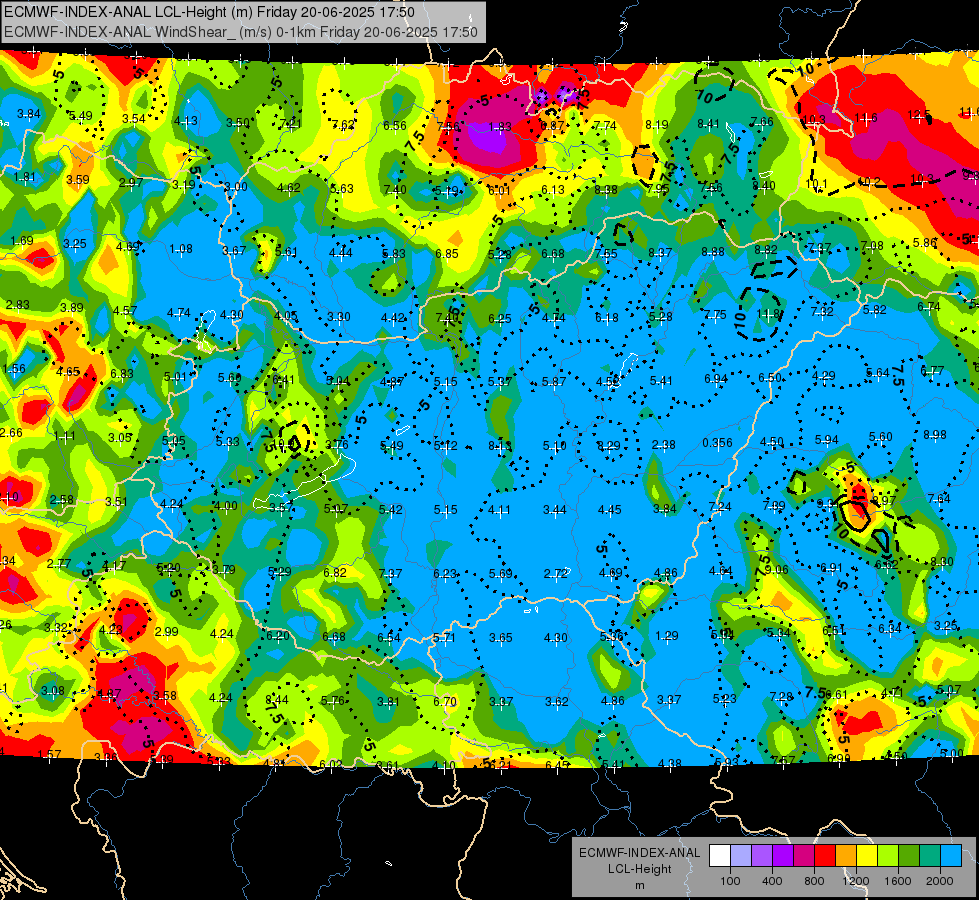Click the wind shear value 5.83

coord(393,254)
